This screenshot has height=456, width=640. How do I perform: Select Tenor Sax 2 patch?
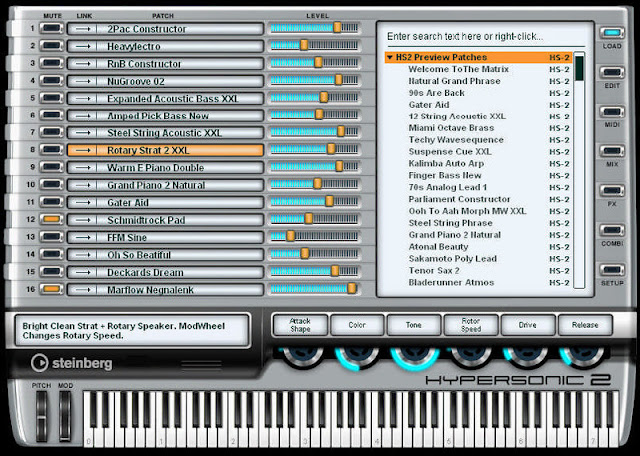coord(434,271)
